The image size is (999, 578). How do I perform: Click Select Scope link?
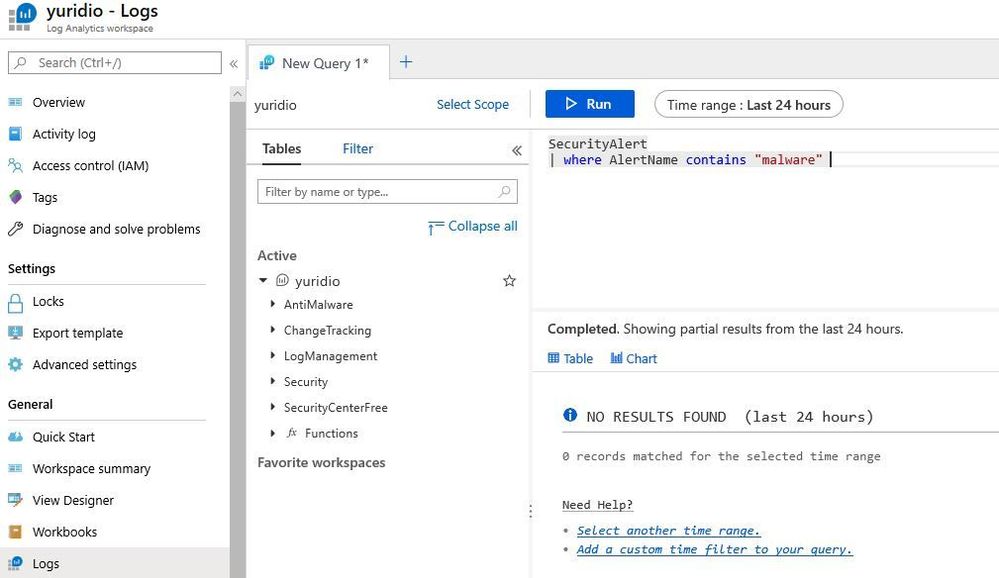tap(473, 105)
